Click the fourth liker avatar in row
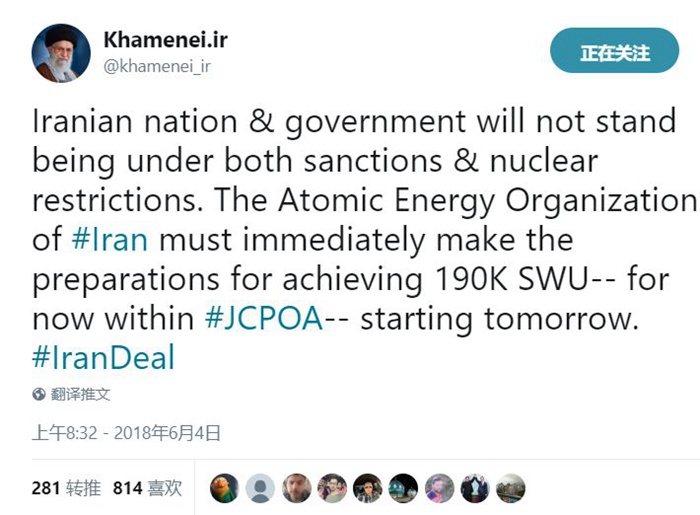700x515 pixels. (x=332, y=488)
